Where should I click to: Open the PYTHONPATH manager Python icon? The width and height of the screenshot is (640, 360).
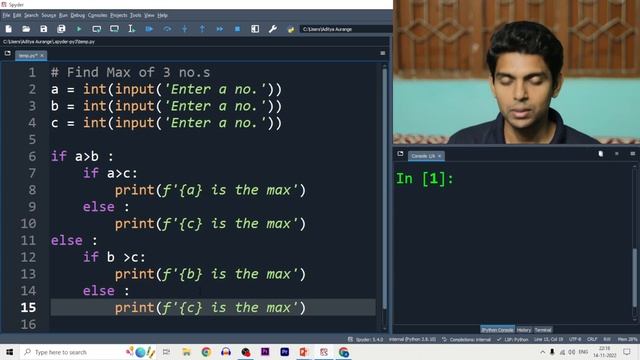[291, 29]
